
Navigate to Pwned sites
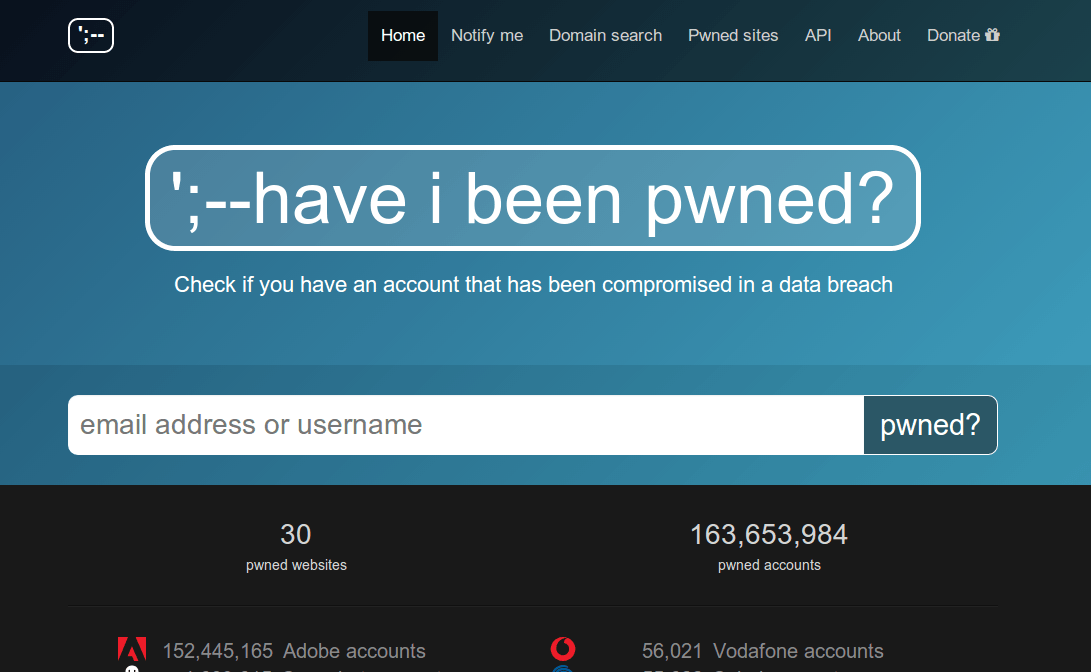click(x=733, y=36)
